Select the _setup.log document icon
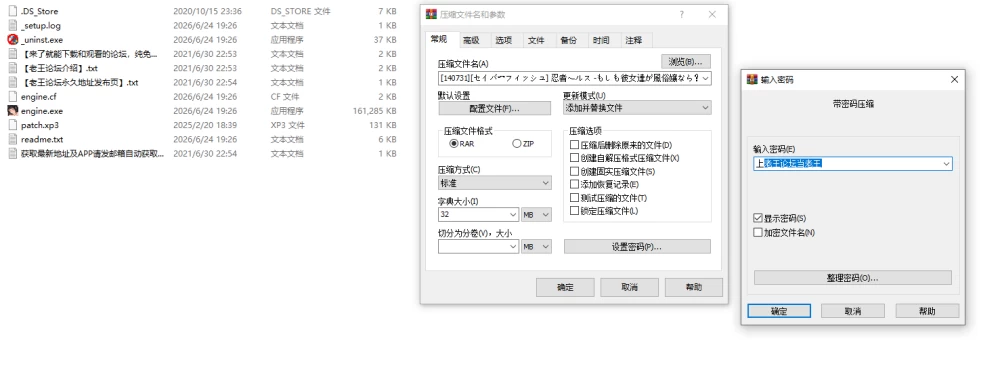Image resolution: width=1000 pixels, height=385 pixels. [x=12, y=25]
